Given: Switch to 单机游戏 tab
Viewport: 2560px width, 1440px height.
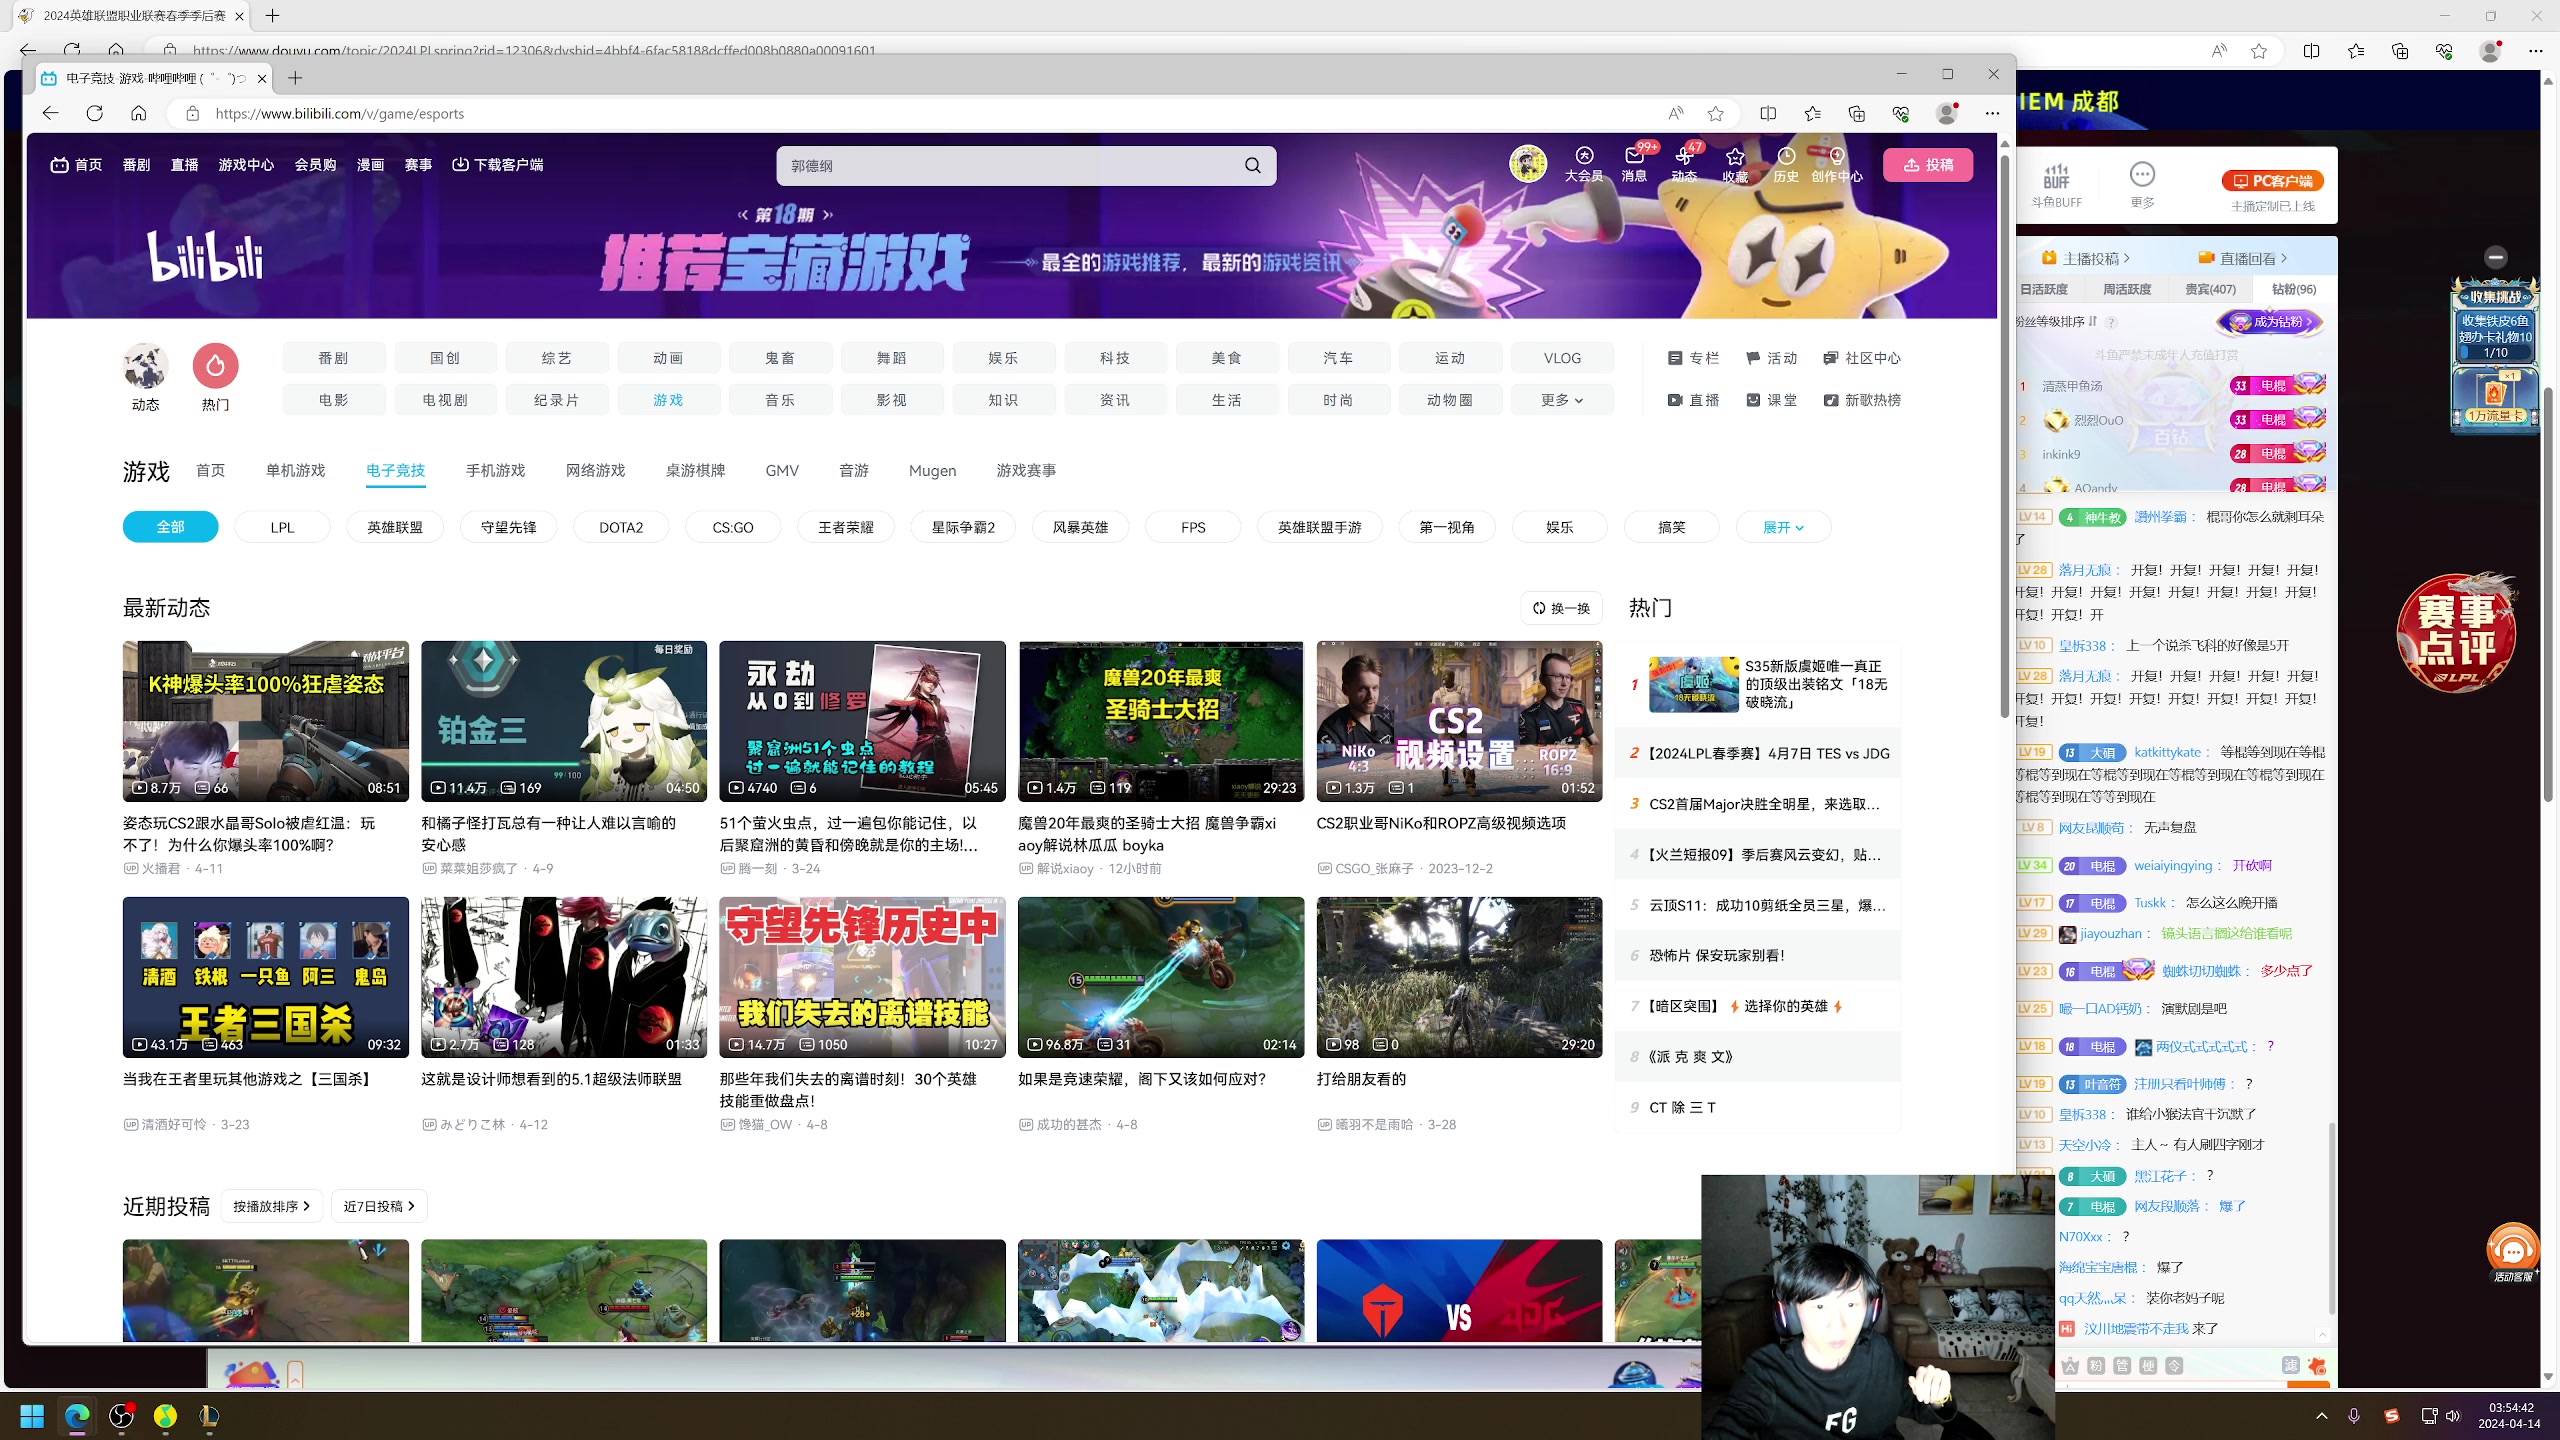Looking at the screenshot, I should [295, 470].
